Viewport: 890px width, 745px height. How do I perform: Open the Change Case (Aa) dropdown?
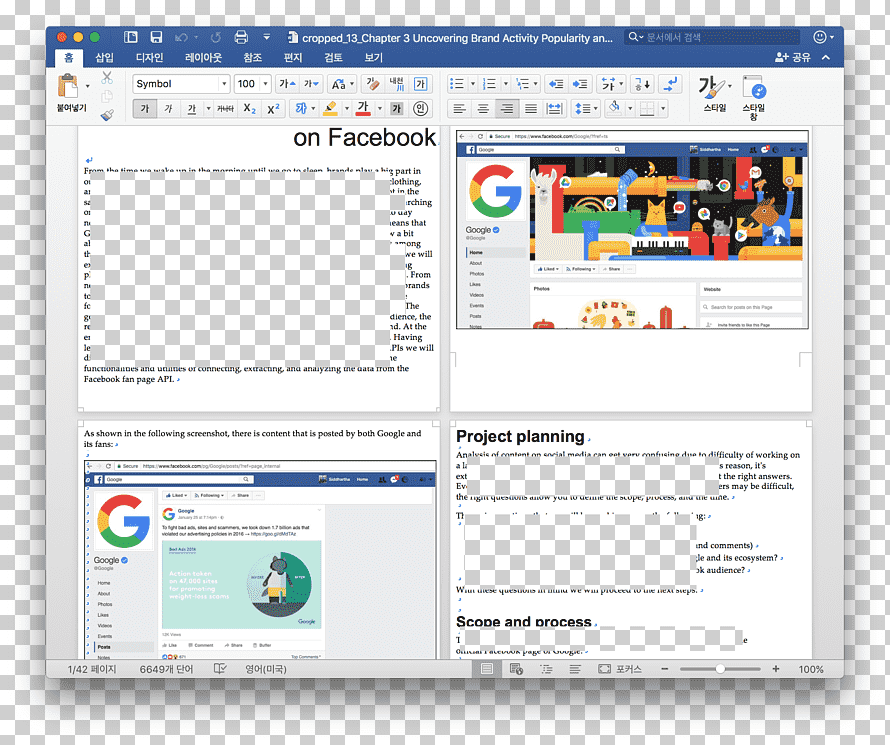343,84
